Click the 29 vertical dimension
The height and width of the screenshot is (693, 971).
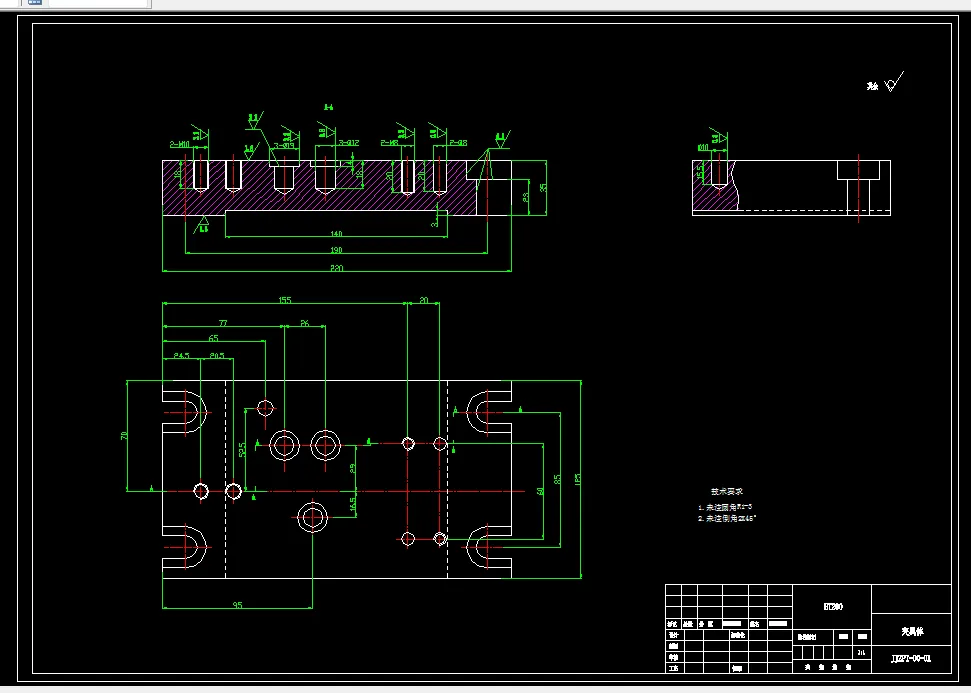tap(352, 468)
